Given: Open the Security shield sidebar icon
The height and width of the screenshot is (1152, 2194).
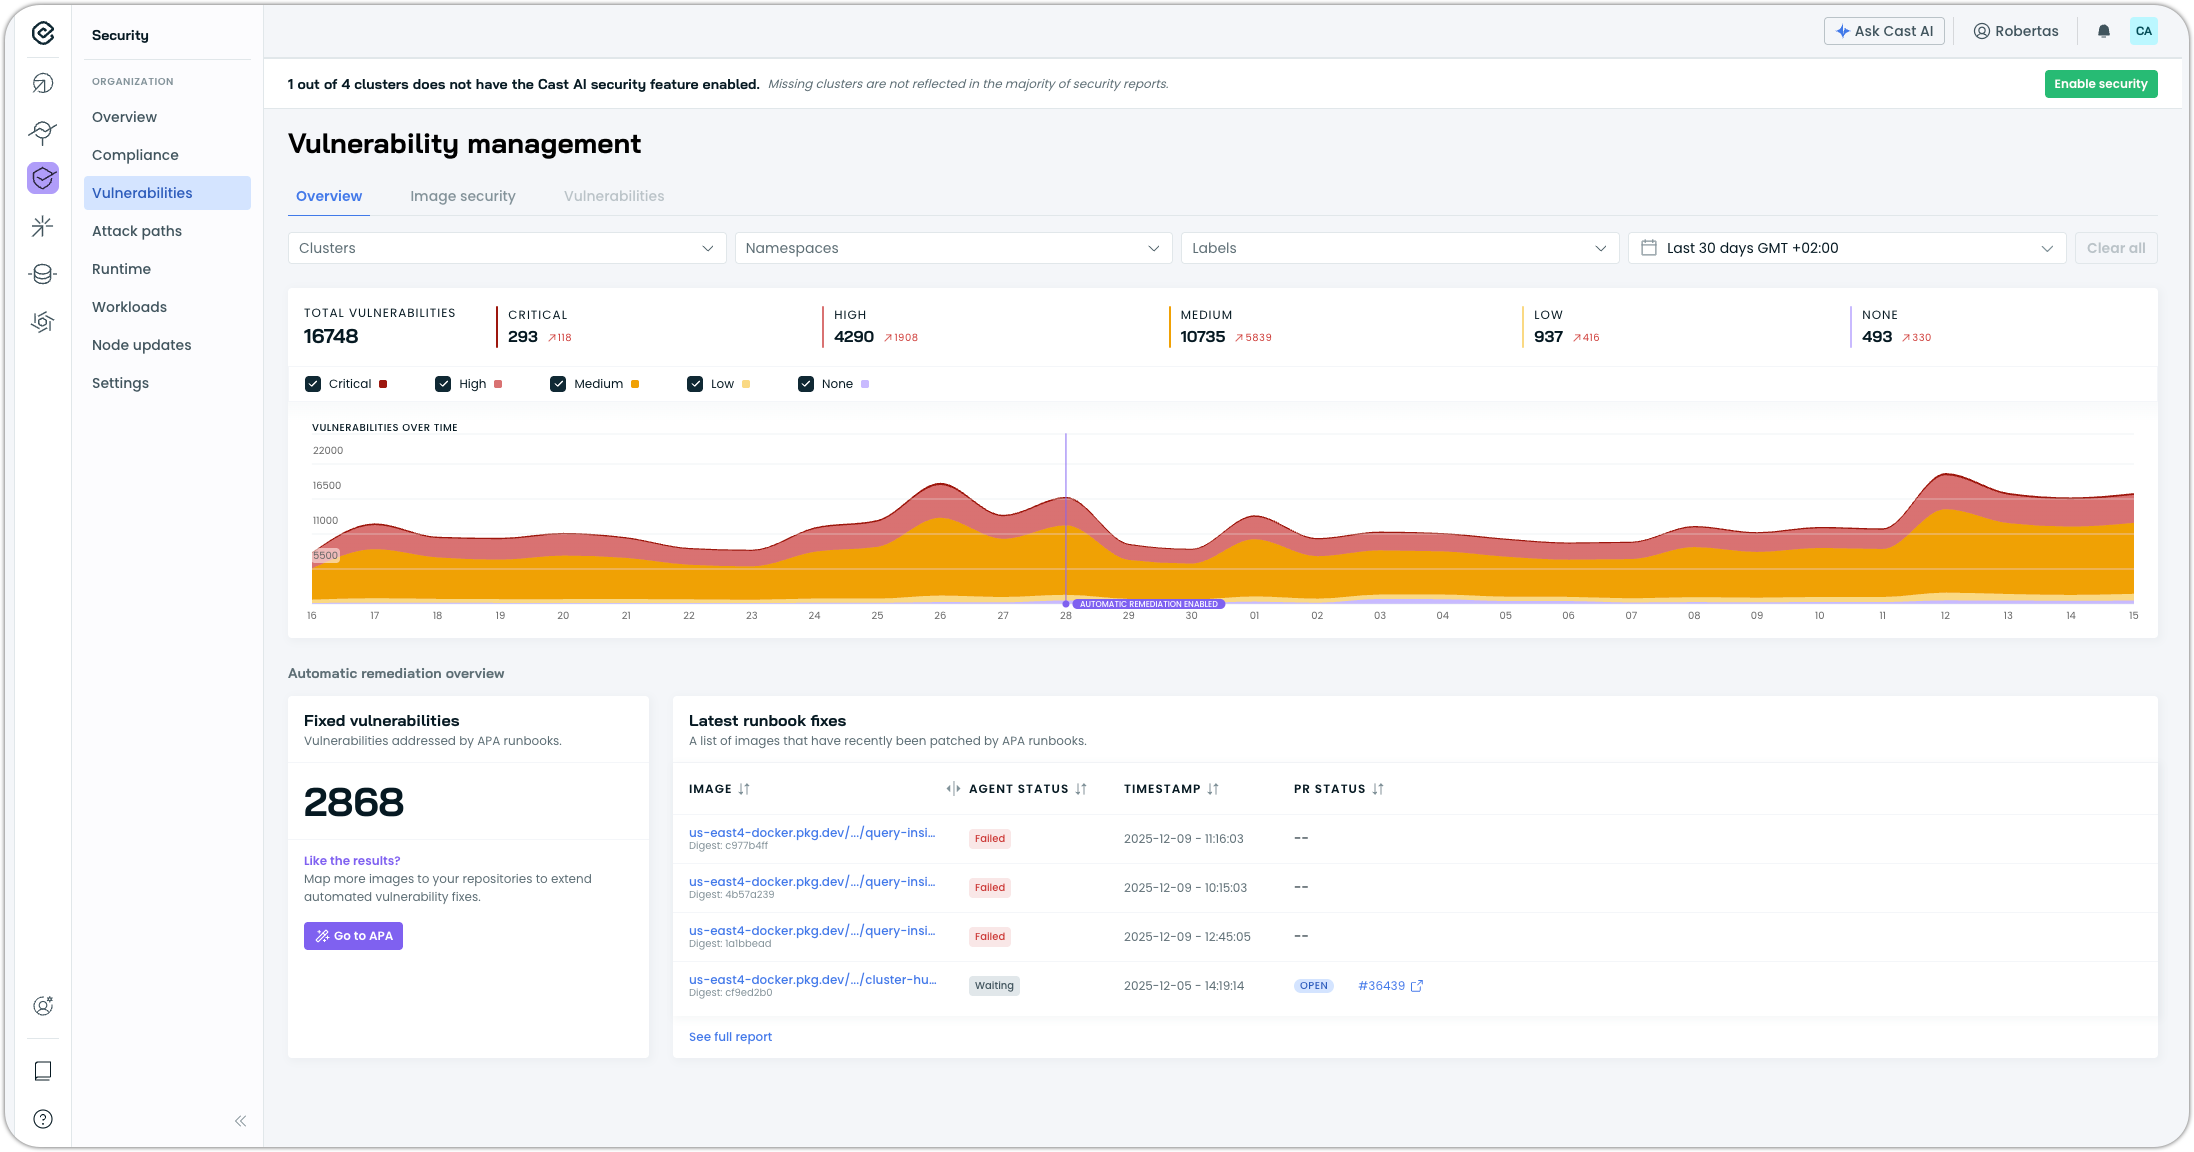Looking at the screenshot, I should [x=43, y=178].
